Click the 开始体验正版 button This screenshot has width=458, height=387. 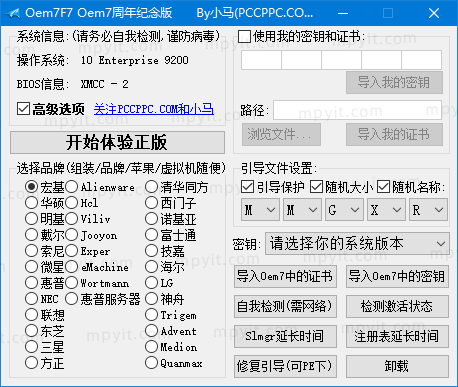coord(117,142)
